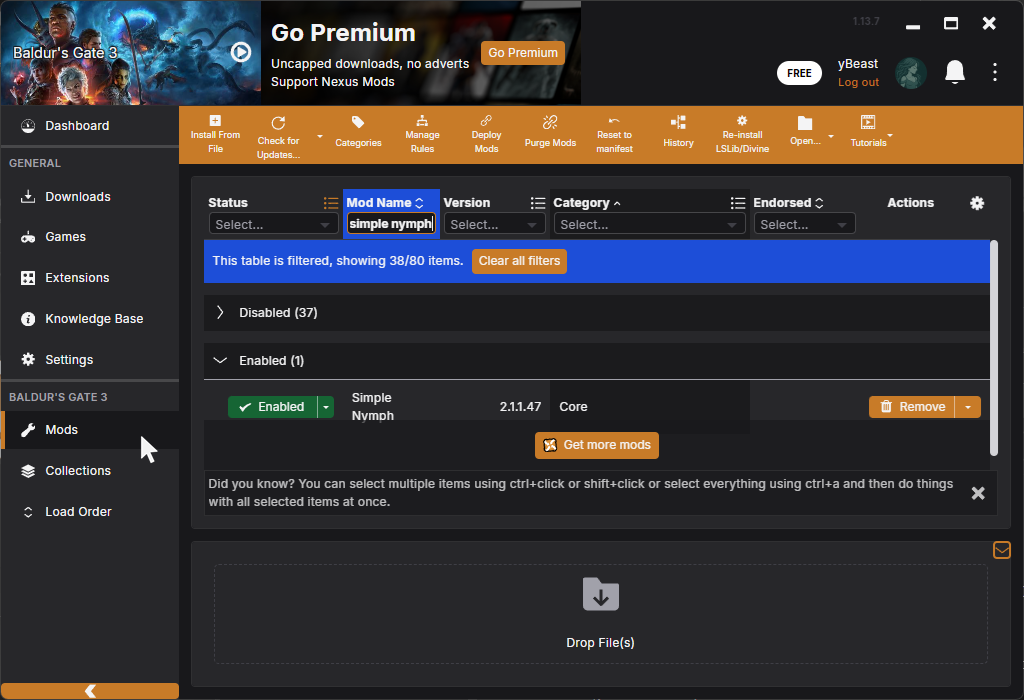Click the Category column grouping icon
This screenshot has width=1024, height=700.
(x=737, y=203)
